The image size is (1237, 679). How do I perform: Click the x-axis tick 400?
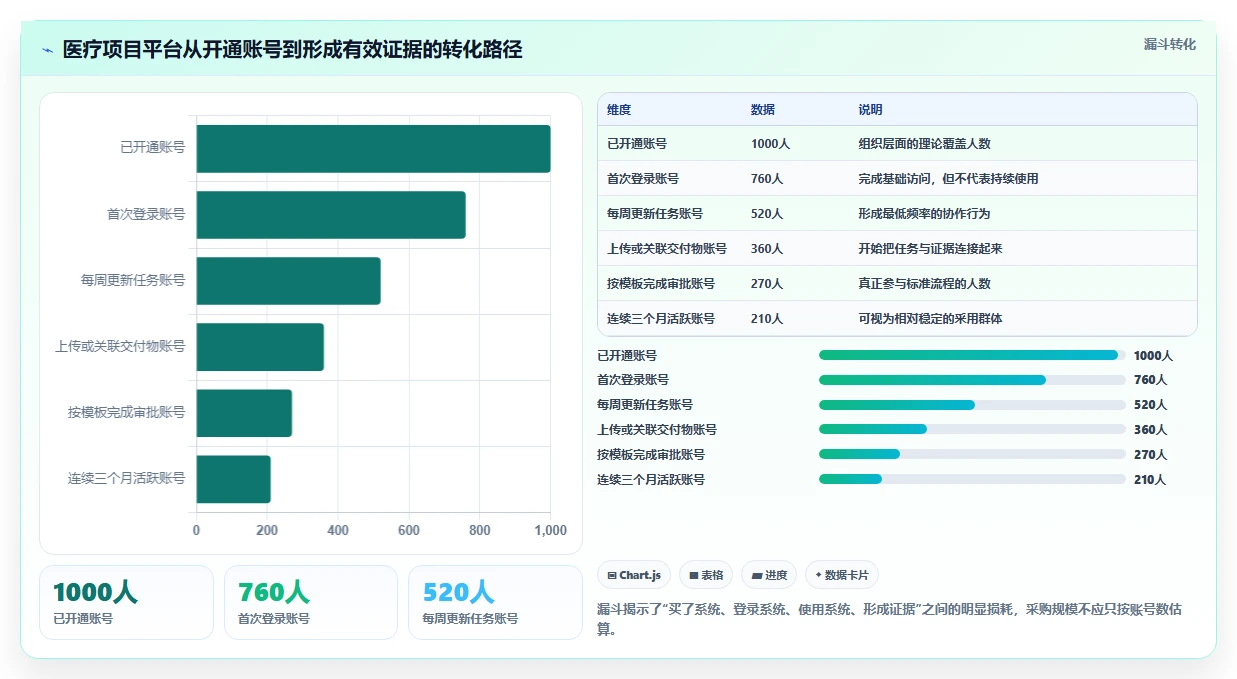[x=338, y=531]
